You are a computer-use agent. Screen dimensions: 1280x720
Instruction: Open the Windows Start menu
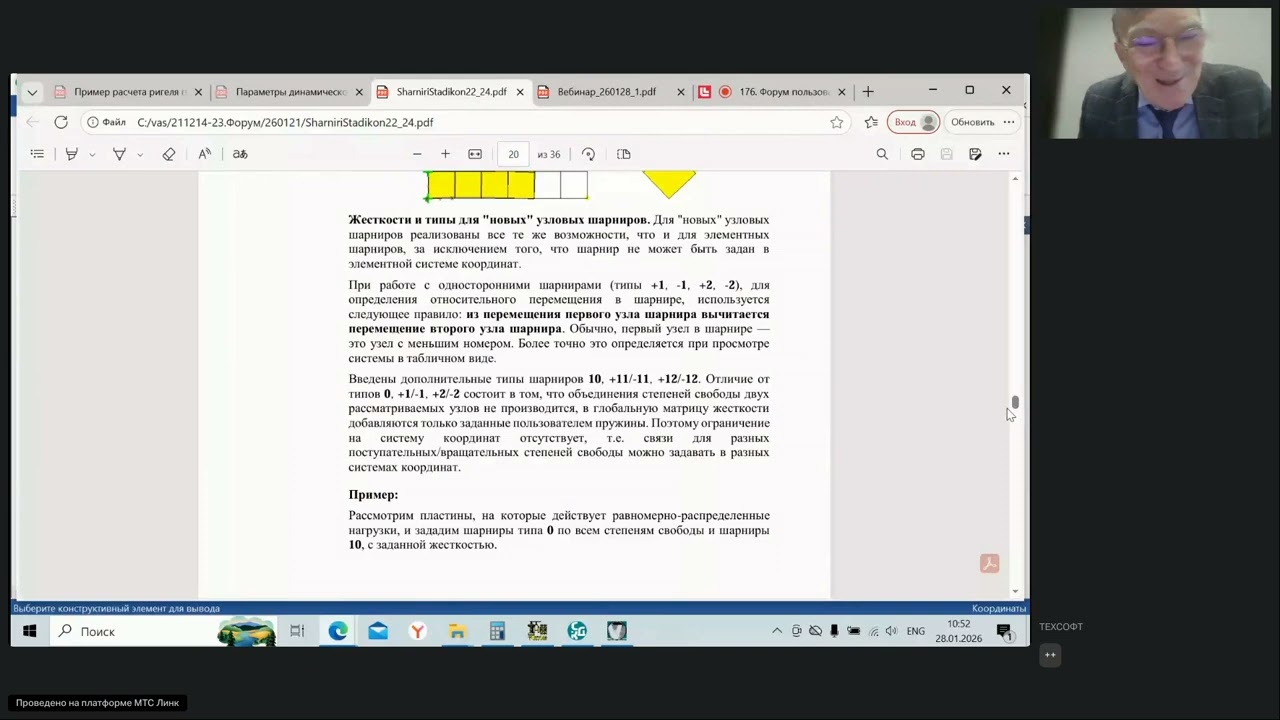coord(30,631)
